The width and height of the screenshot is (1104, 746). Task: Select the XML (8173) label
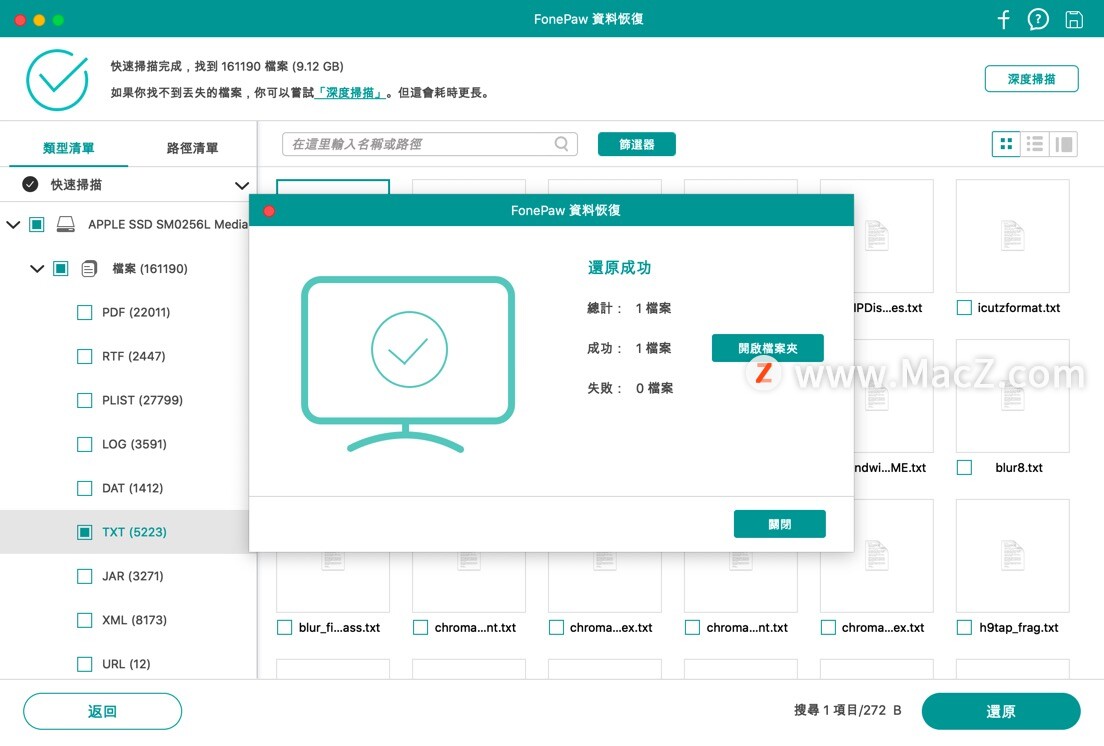(134, 620)
